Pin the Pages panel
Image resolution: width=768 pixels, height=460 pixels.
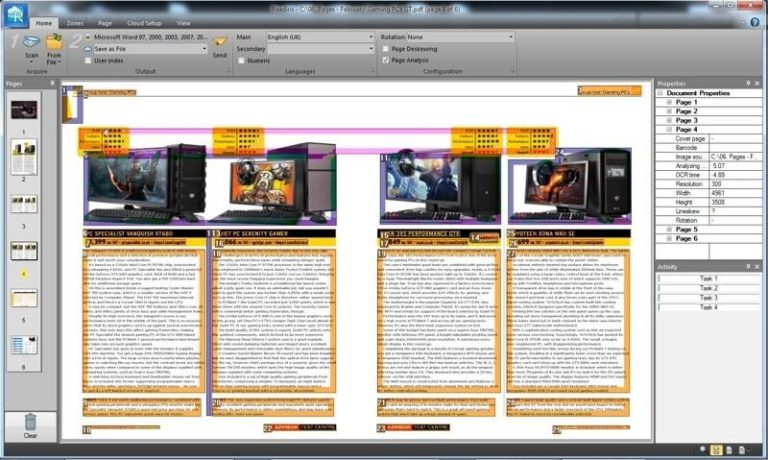pyautogui.click(x=52, y=84)
